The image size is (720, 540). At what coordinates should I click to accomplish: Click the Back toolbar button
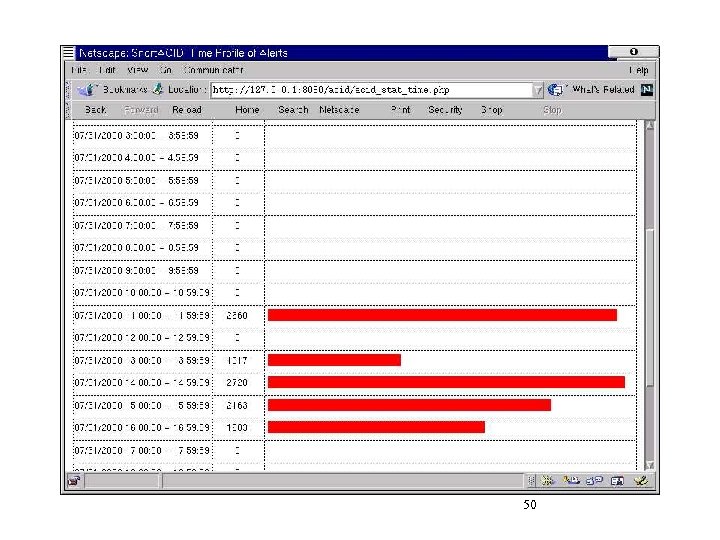tap(96, 110)
